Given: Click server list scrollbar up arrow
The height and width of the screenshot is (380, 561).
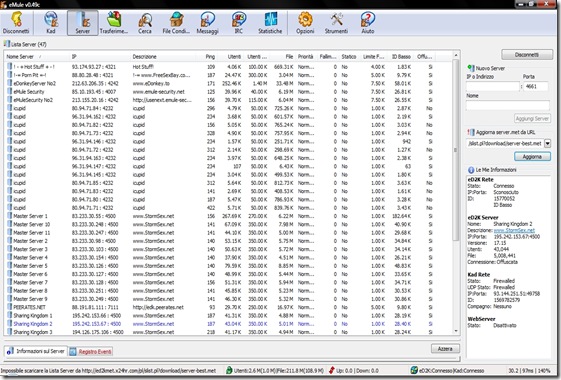Looking at the screenshot, I should [x=456, y=55].
